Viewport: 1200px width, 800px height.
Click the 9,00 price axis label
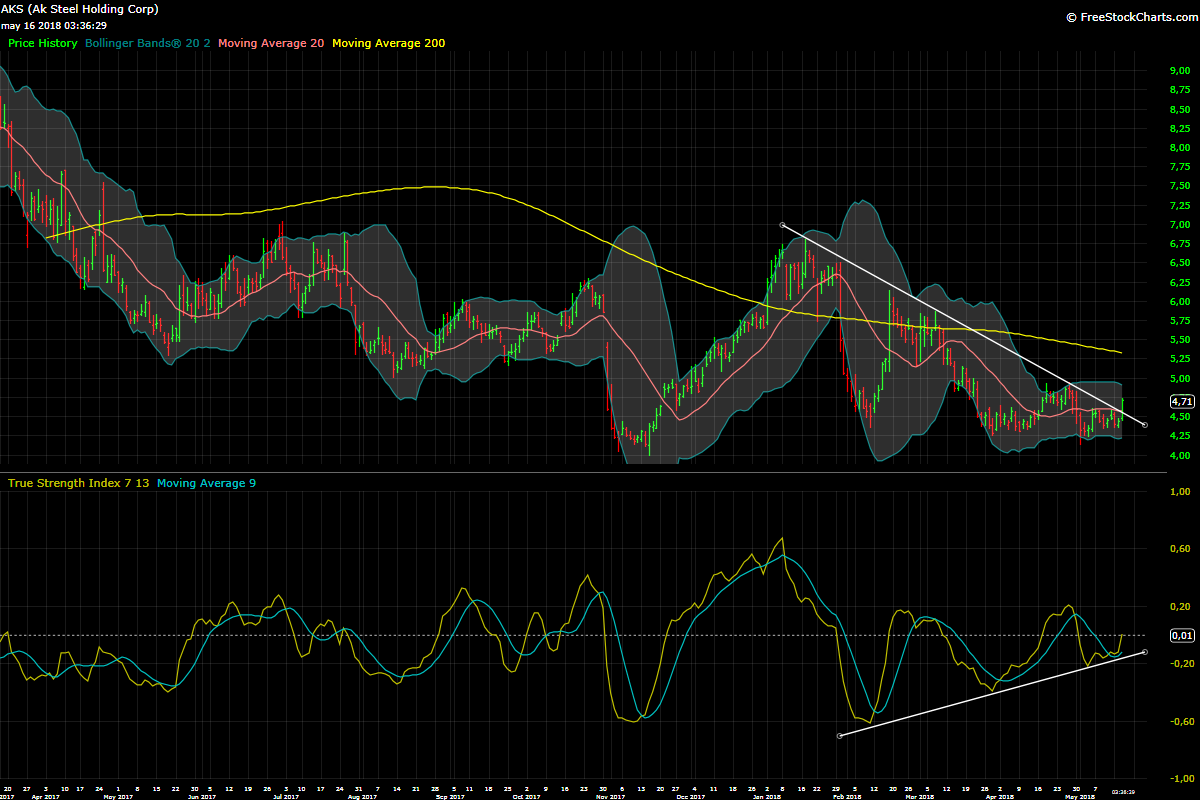1180,70
